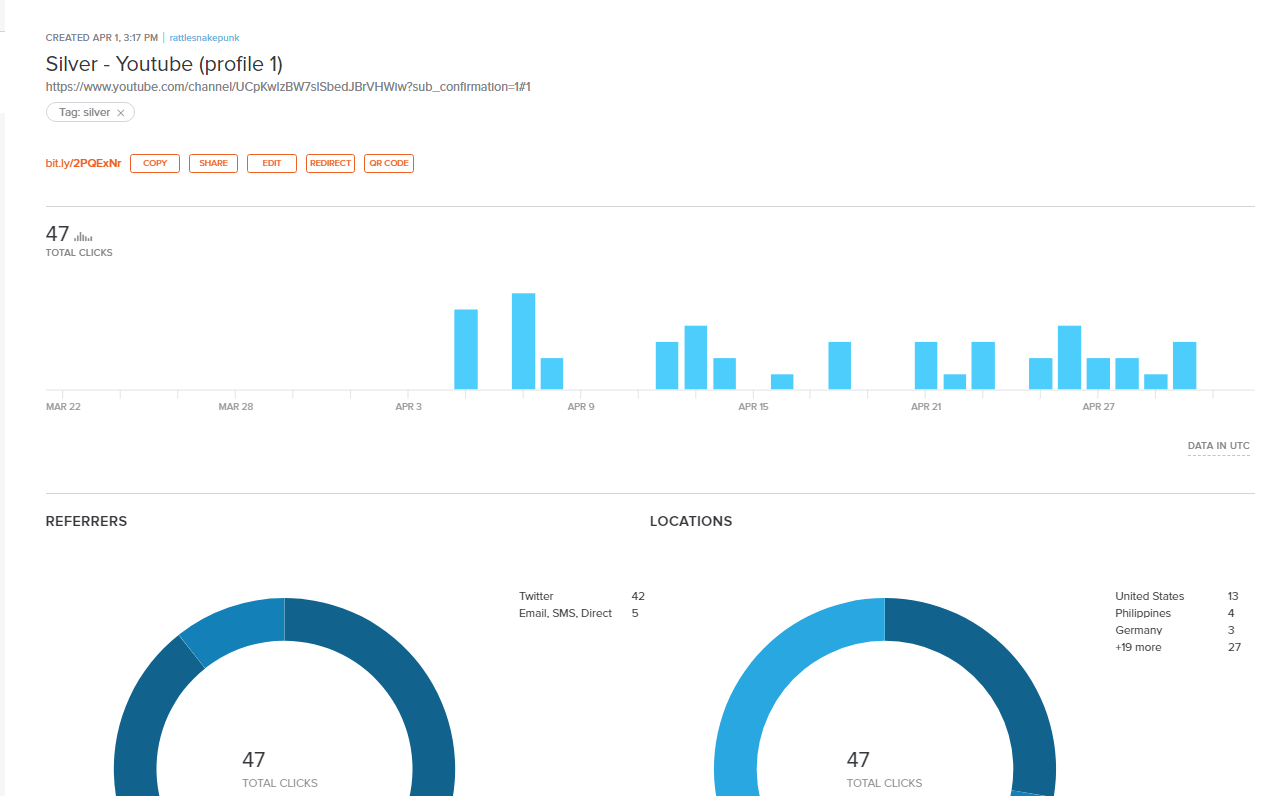Click the small bar chart icon beside 47

pos(83,237)
